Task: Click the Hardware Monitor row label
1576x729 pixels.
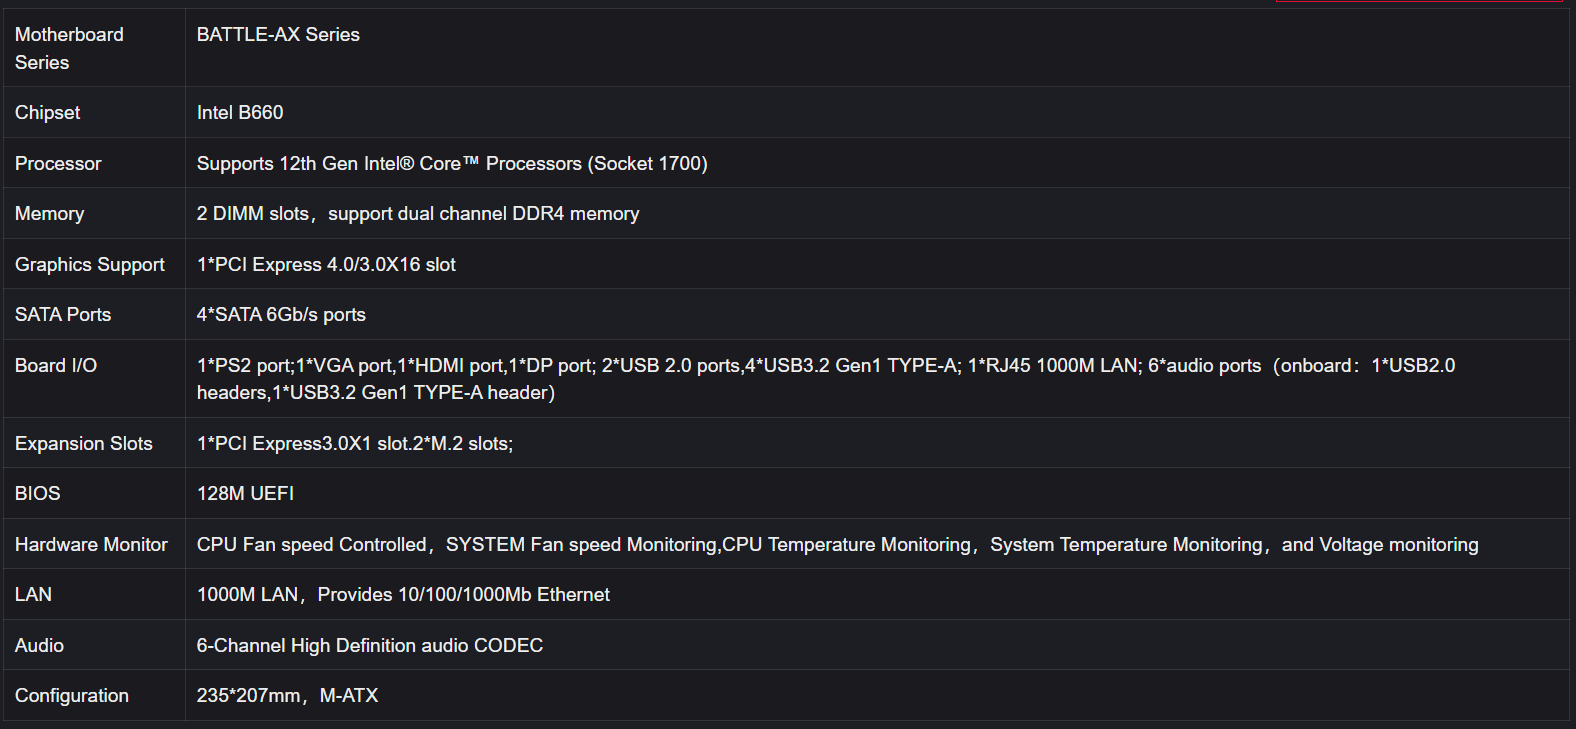Action: (91, 545)
